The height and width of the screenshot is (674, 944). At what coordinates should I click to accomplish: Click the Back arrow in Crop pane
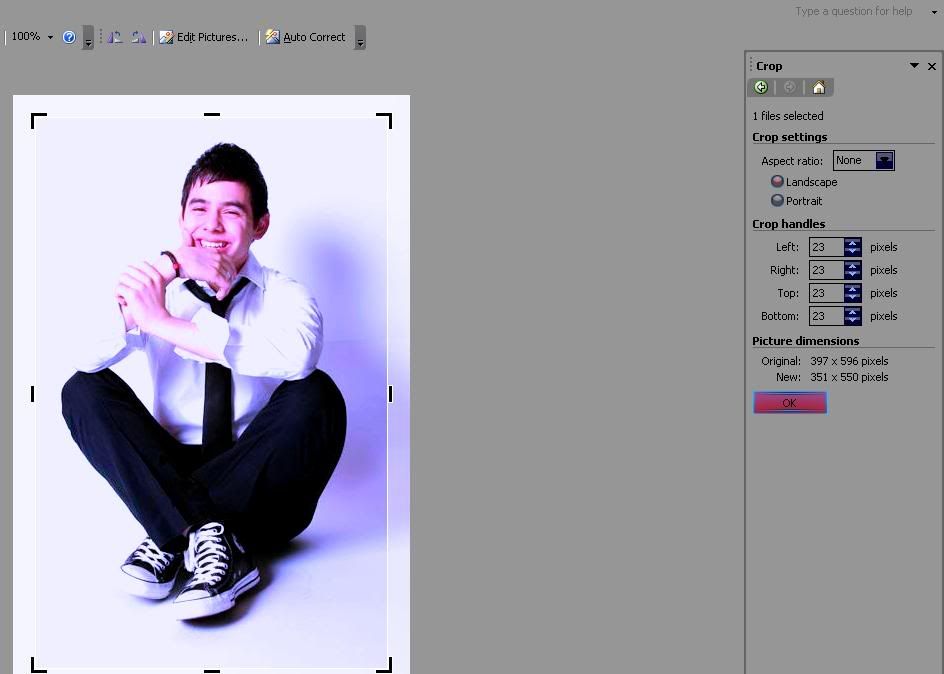[x=761, y=88]
